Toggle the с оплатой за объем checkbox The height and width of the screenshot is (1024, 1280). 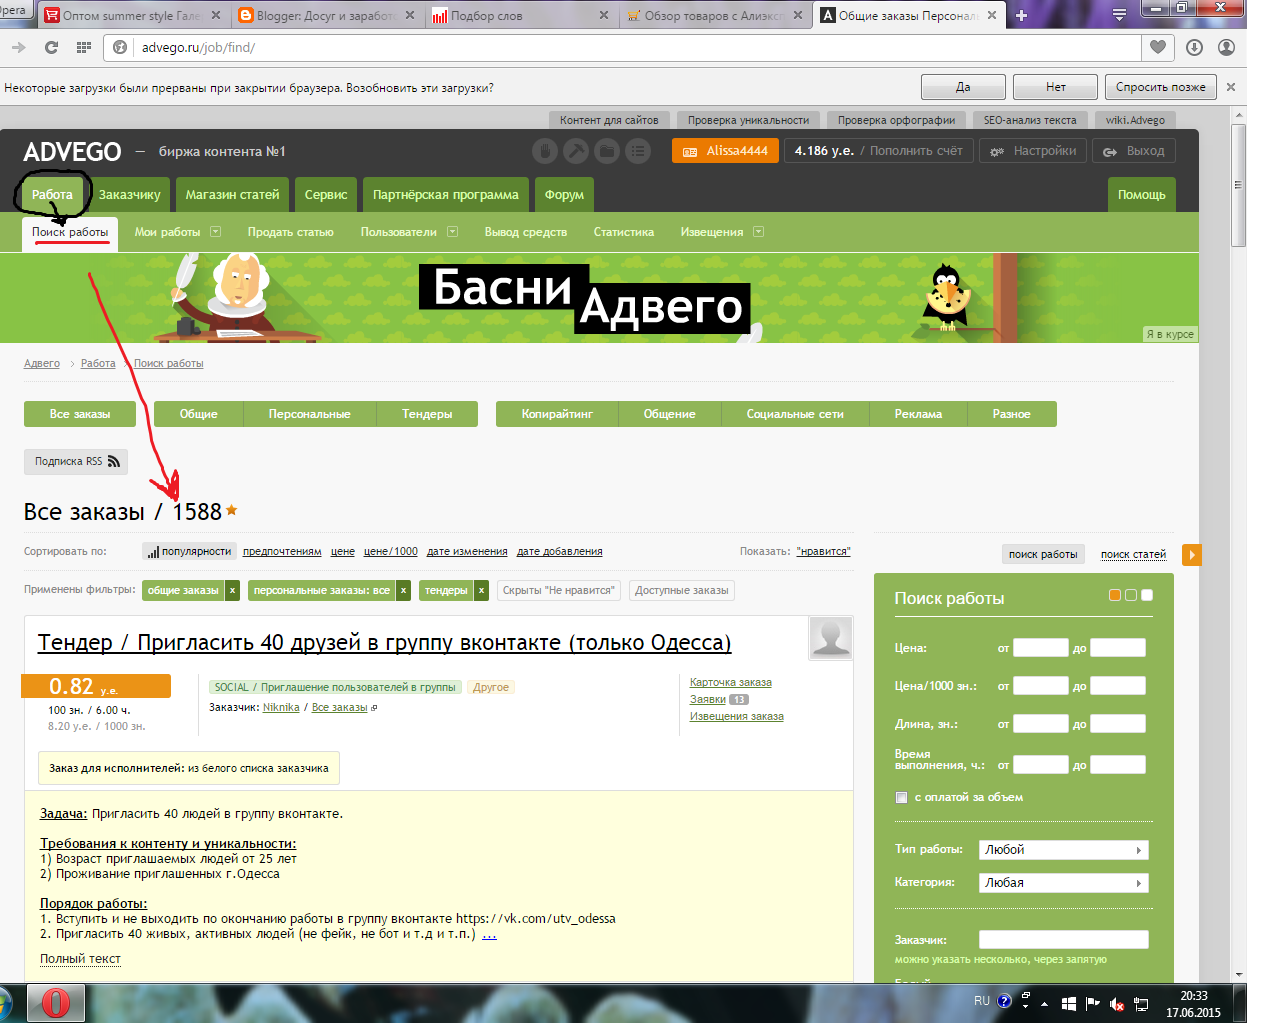901,797
